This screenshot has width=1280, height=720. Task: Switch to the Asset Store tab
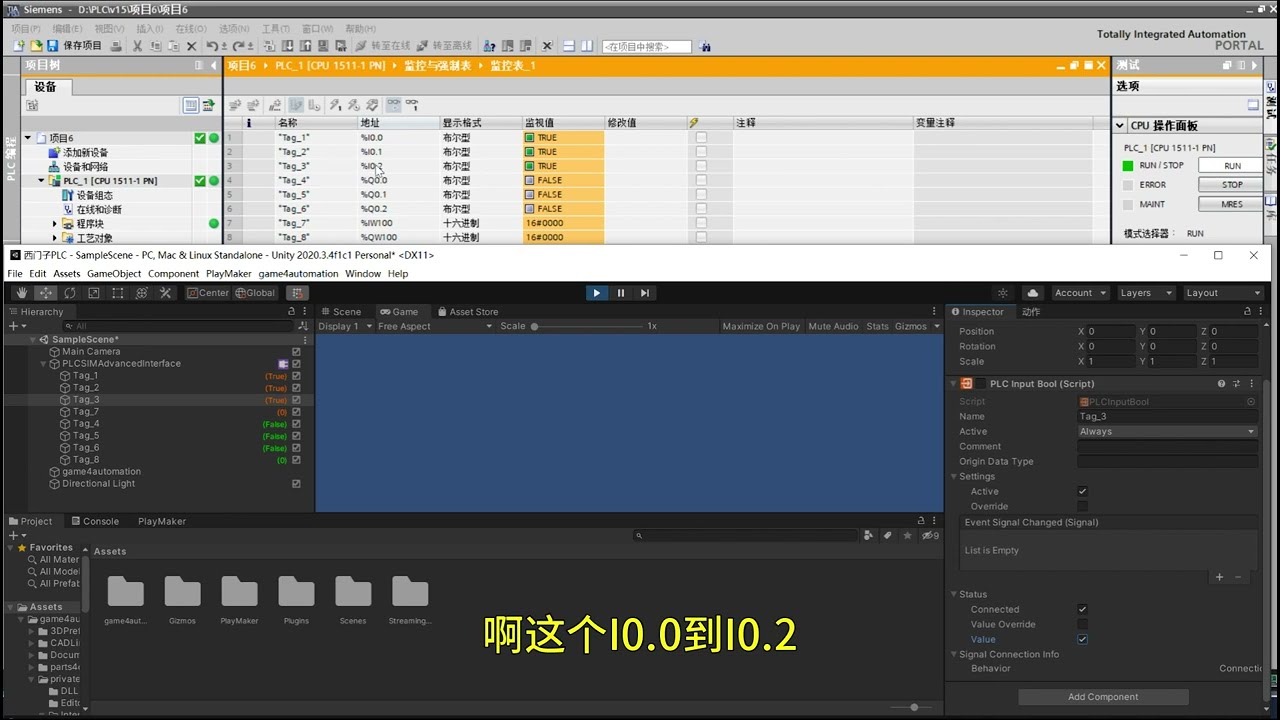pyautogui.click(x=467, y=312)
